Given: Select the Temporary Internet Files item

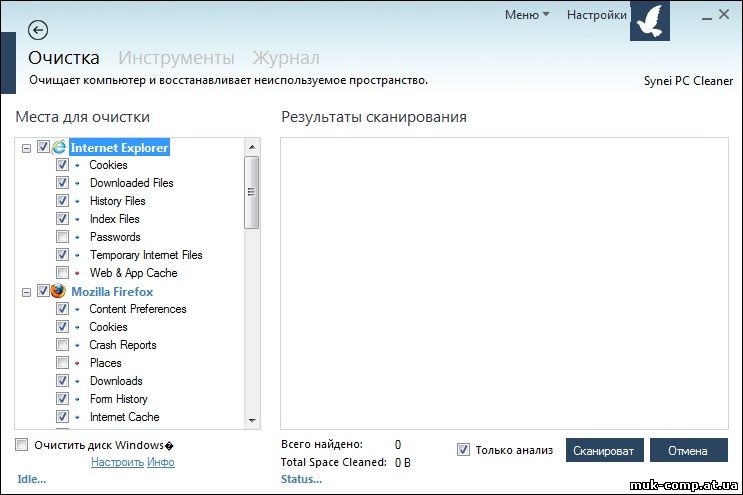Looking at the screenshot, I should pos(146,255).
